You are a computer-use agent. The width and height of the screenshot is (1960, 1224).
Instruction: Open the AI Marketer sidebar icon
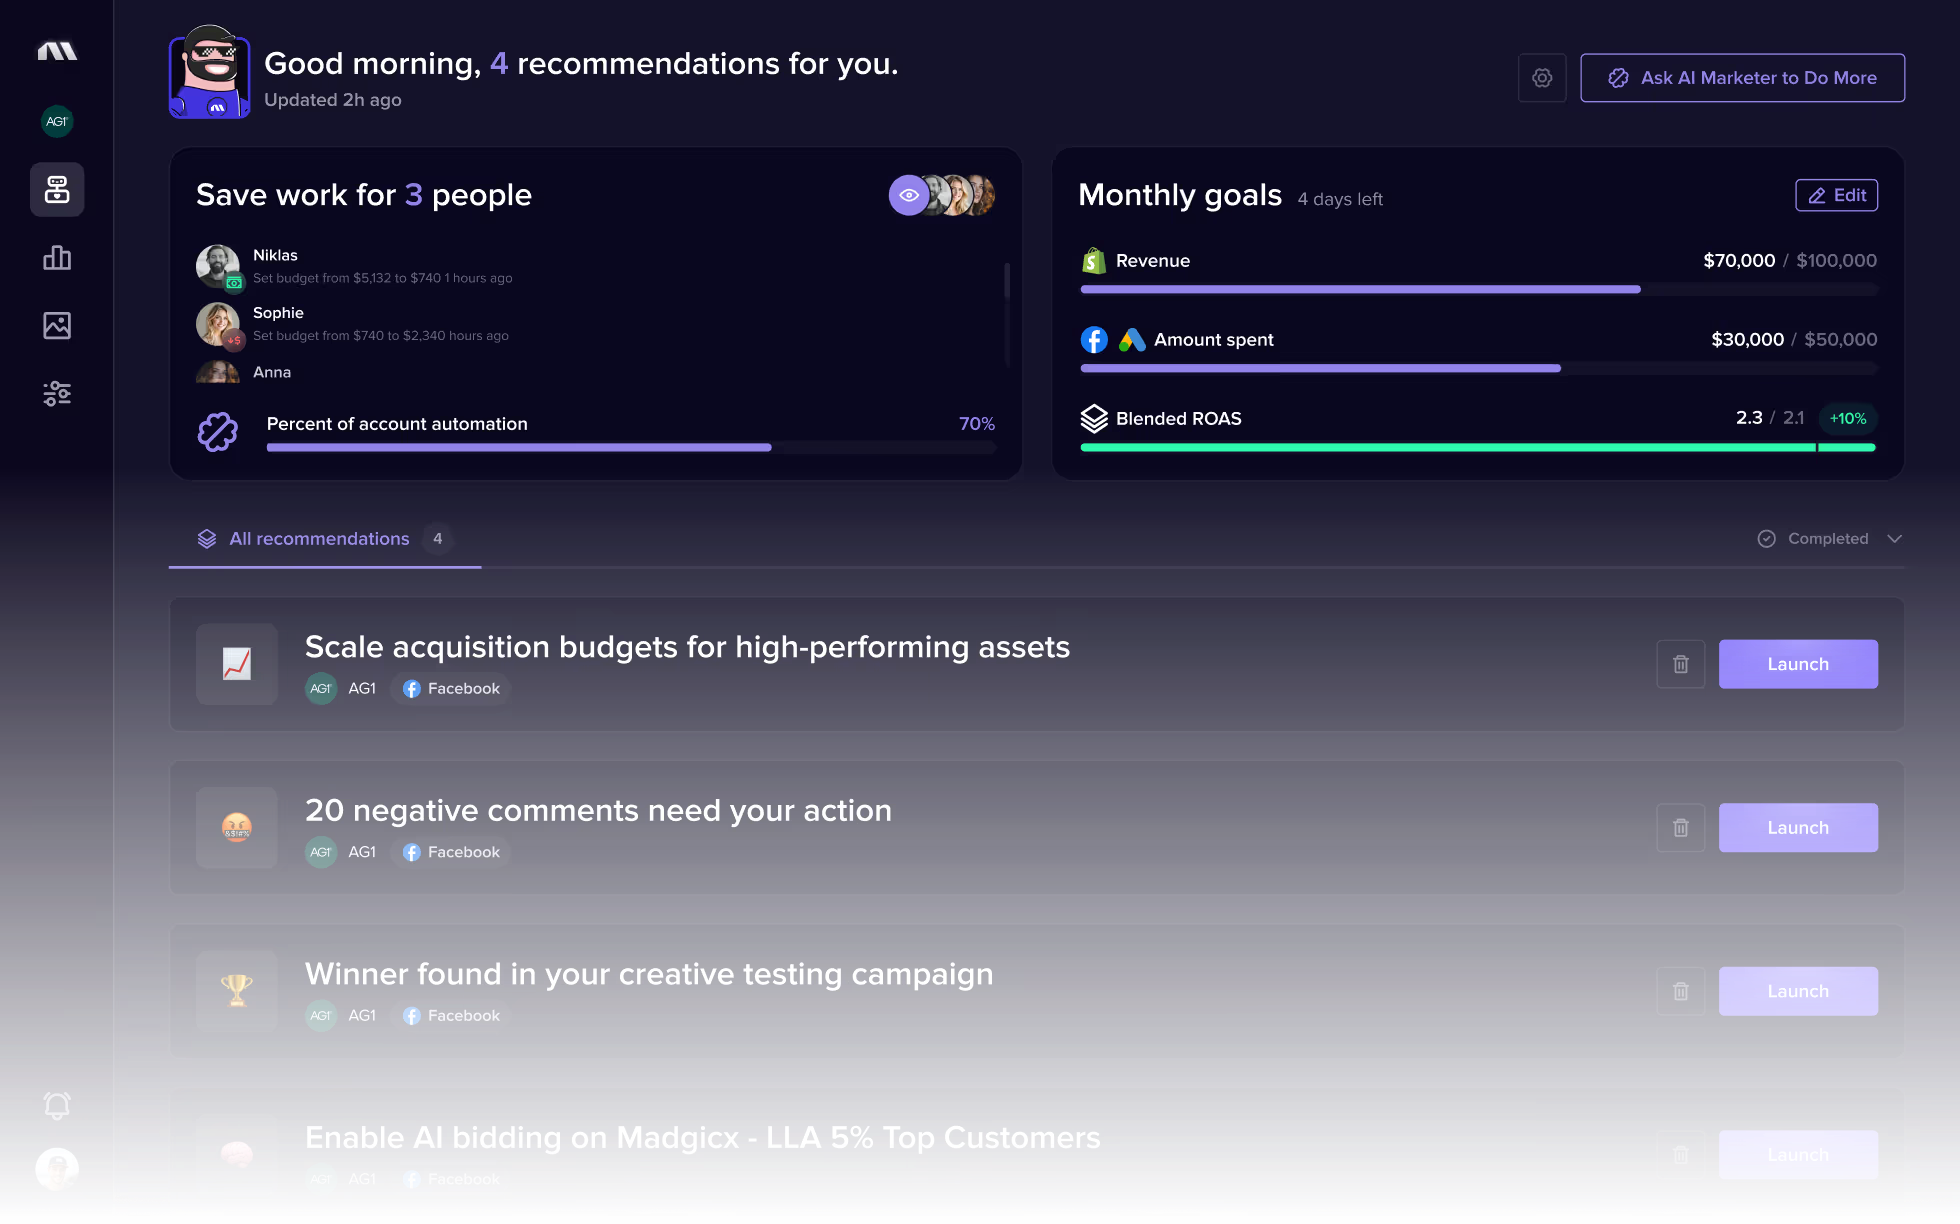tap(57, 189)
